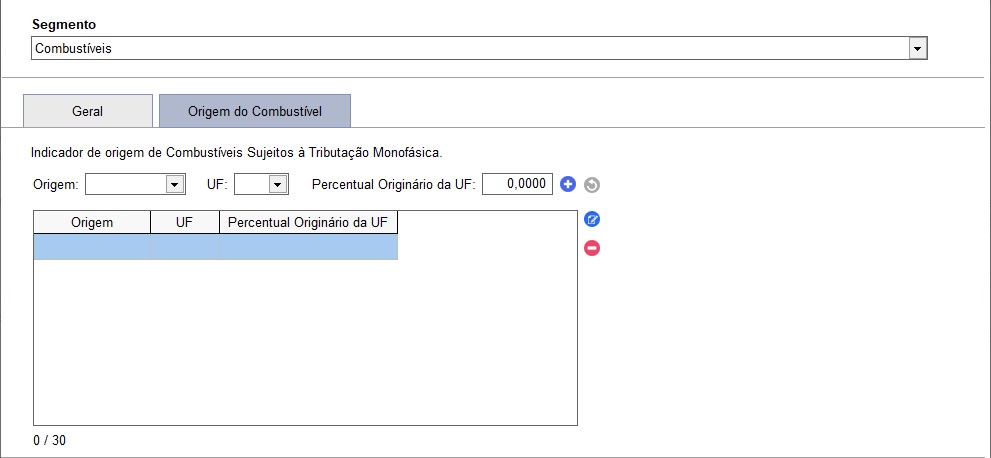The height and width of the screenshot is (458, 991).
Task: Click the Percentual Originário da UF input field
Action: tap(517, 184)
